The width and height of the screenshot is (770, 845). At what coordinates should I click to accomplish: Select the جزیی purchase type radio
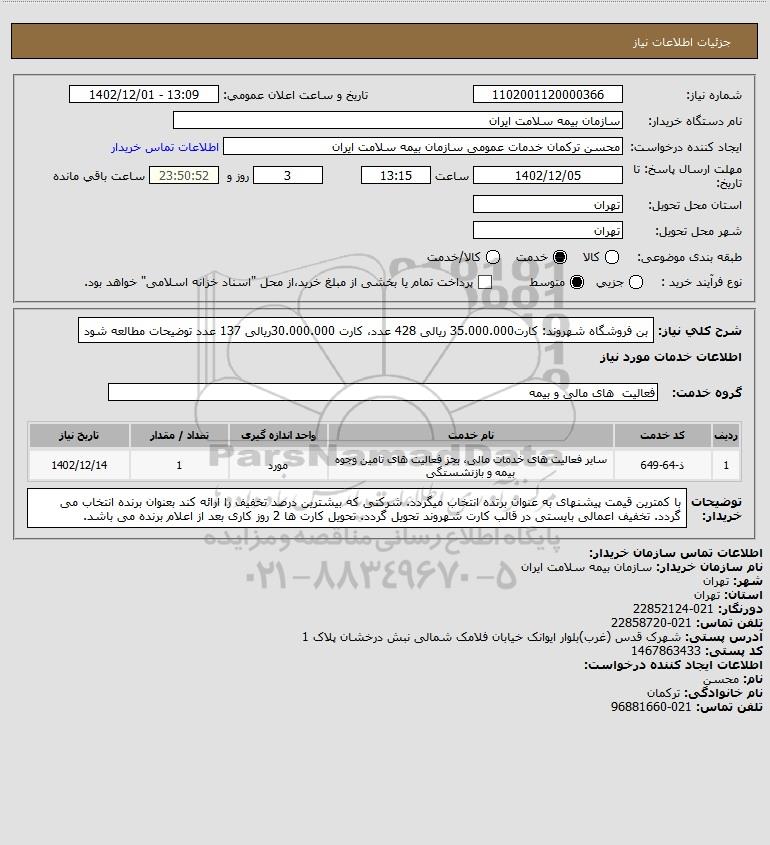pos(636,282)
